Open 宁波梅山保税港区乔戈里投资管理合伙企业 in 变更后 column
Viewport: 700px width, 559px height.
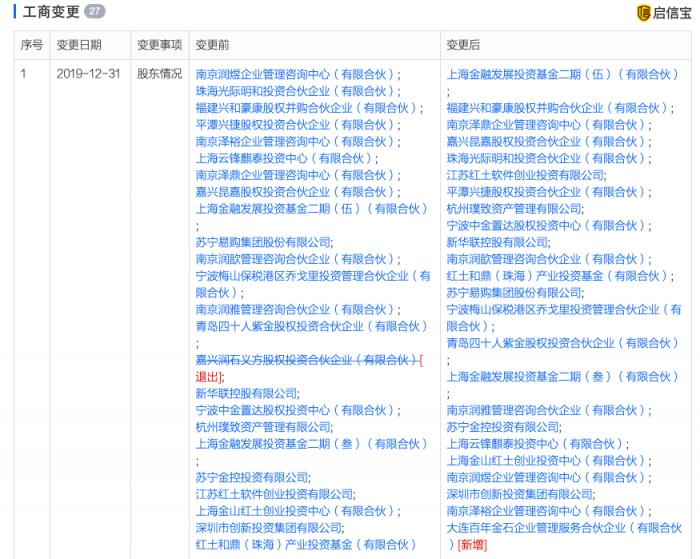(x=564, y=318)
